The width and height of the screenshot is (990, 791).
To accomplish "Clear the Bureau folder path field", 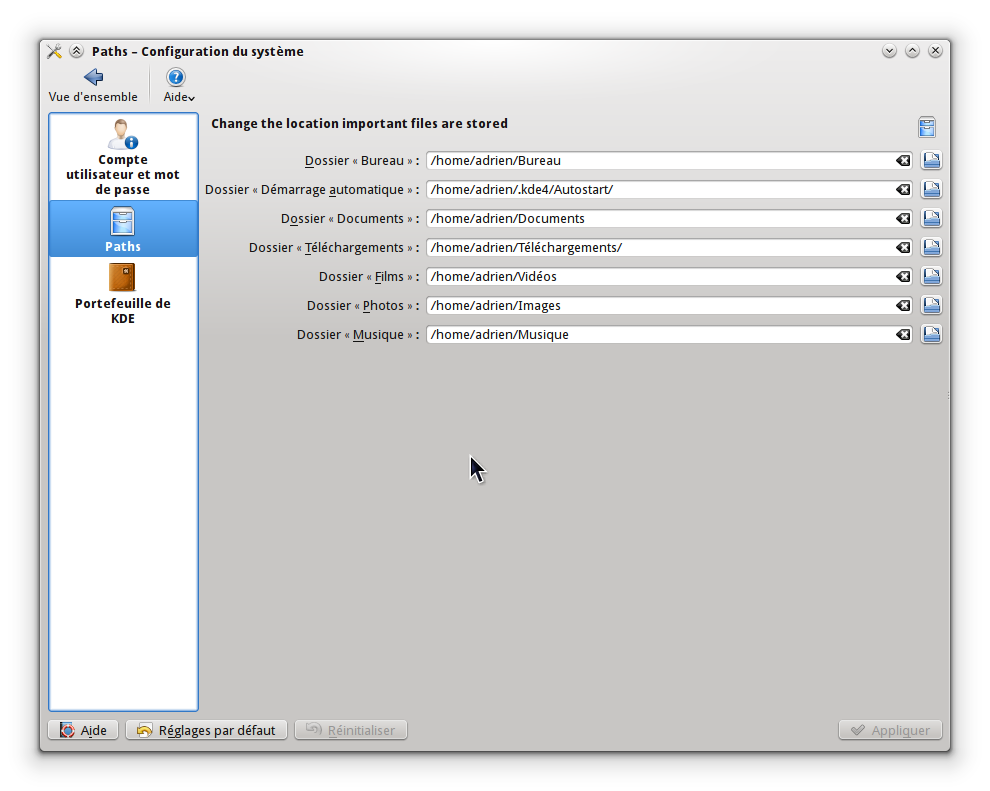I will tap(903, 160).
